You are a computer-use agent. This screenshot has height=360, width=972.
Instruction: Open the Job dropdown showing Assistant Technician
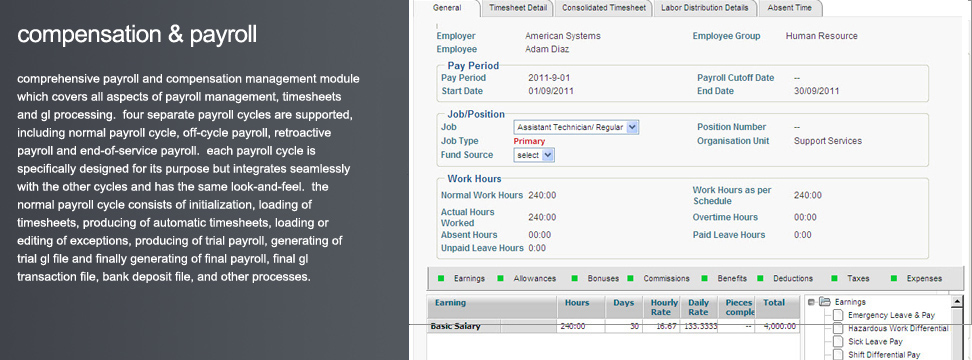click(x=576, y=127)
